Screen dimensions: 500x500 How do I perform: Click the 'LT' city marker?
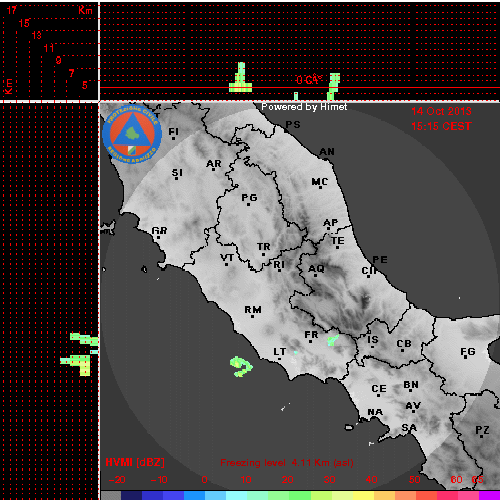pyautogui.click(x=280, y=353)
